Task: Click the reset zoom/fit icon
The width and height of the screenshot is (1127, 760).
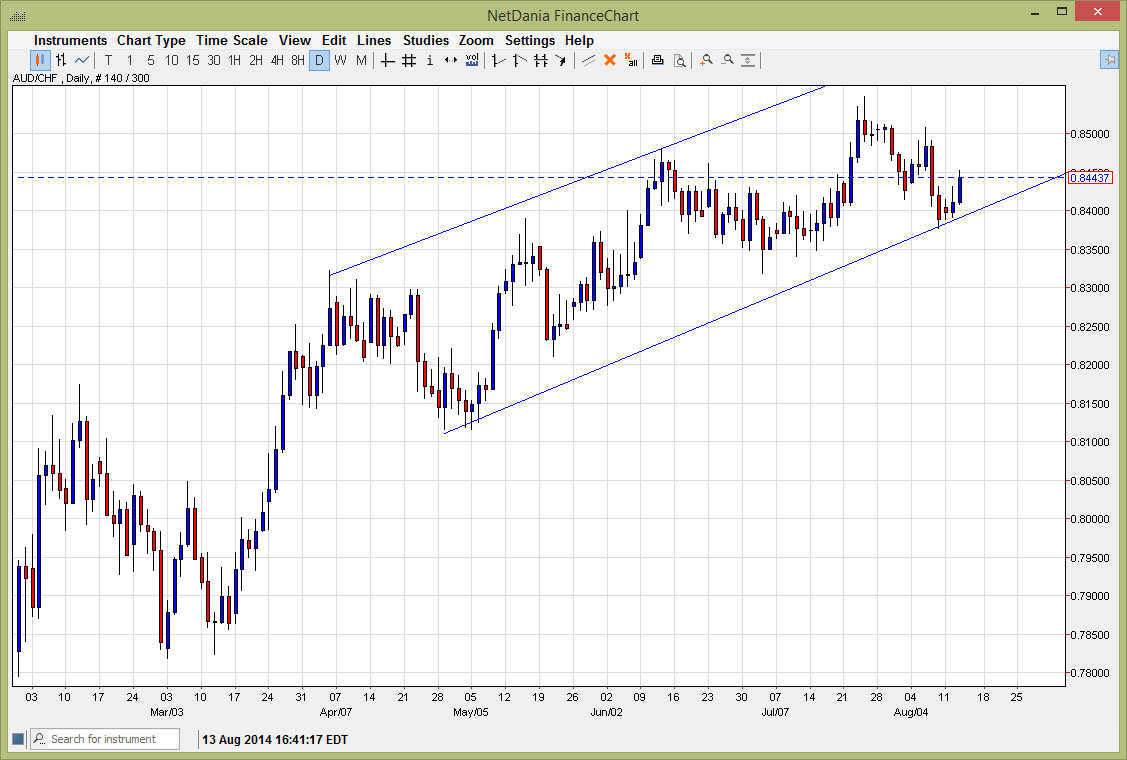Action: click(x=748, y=60)
